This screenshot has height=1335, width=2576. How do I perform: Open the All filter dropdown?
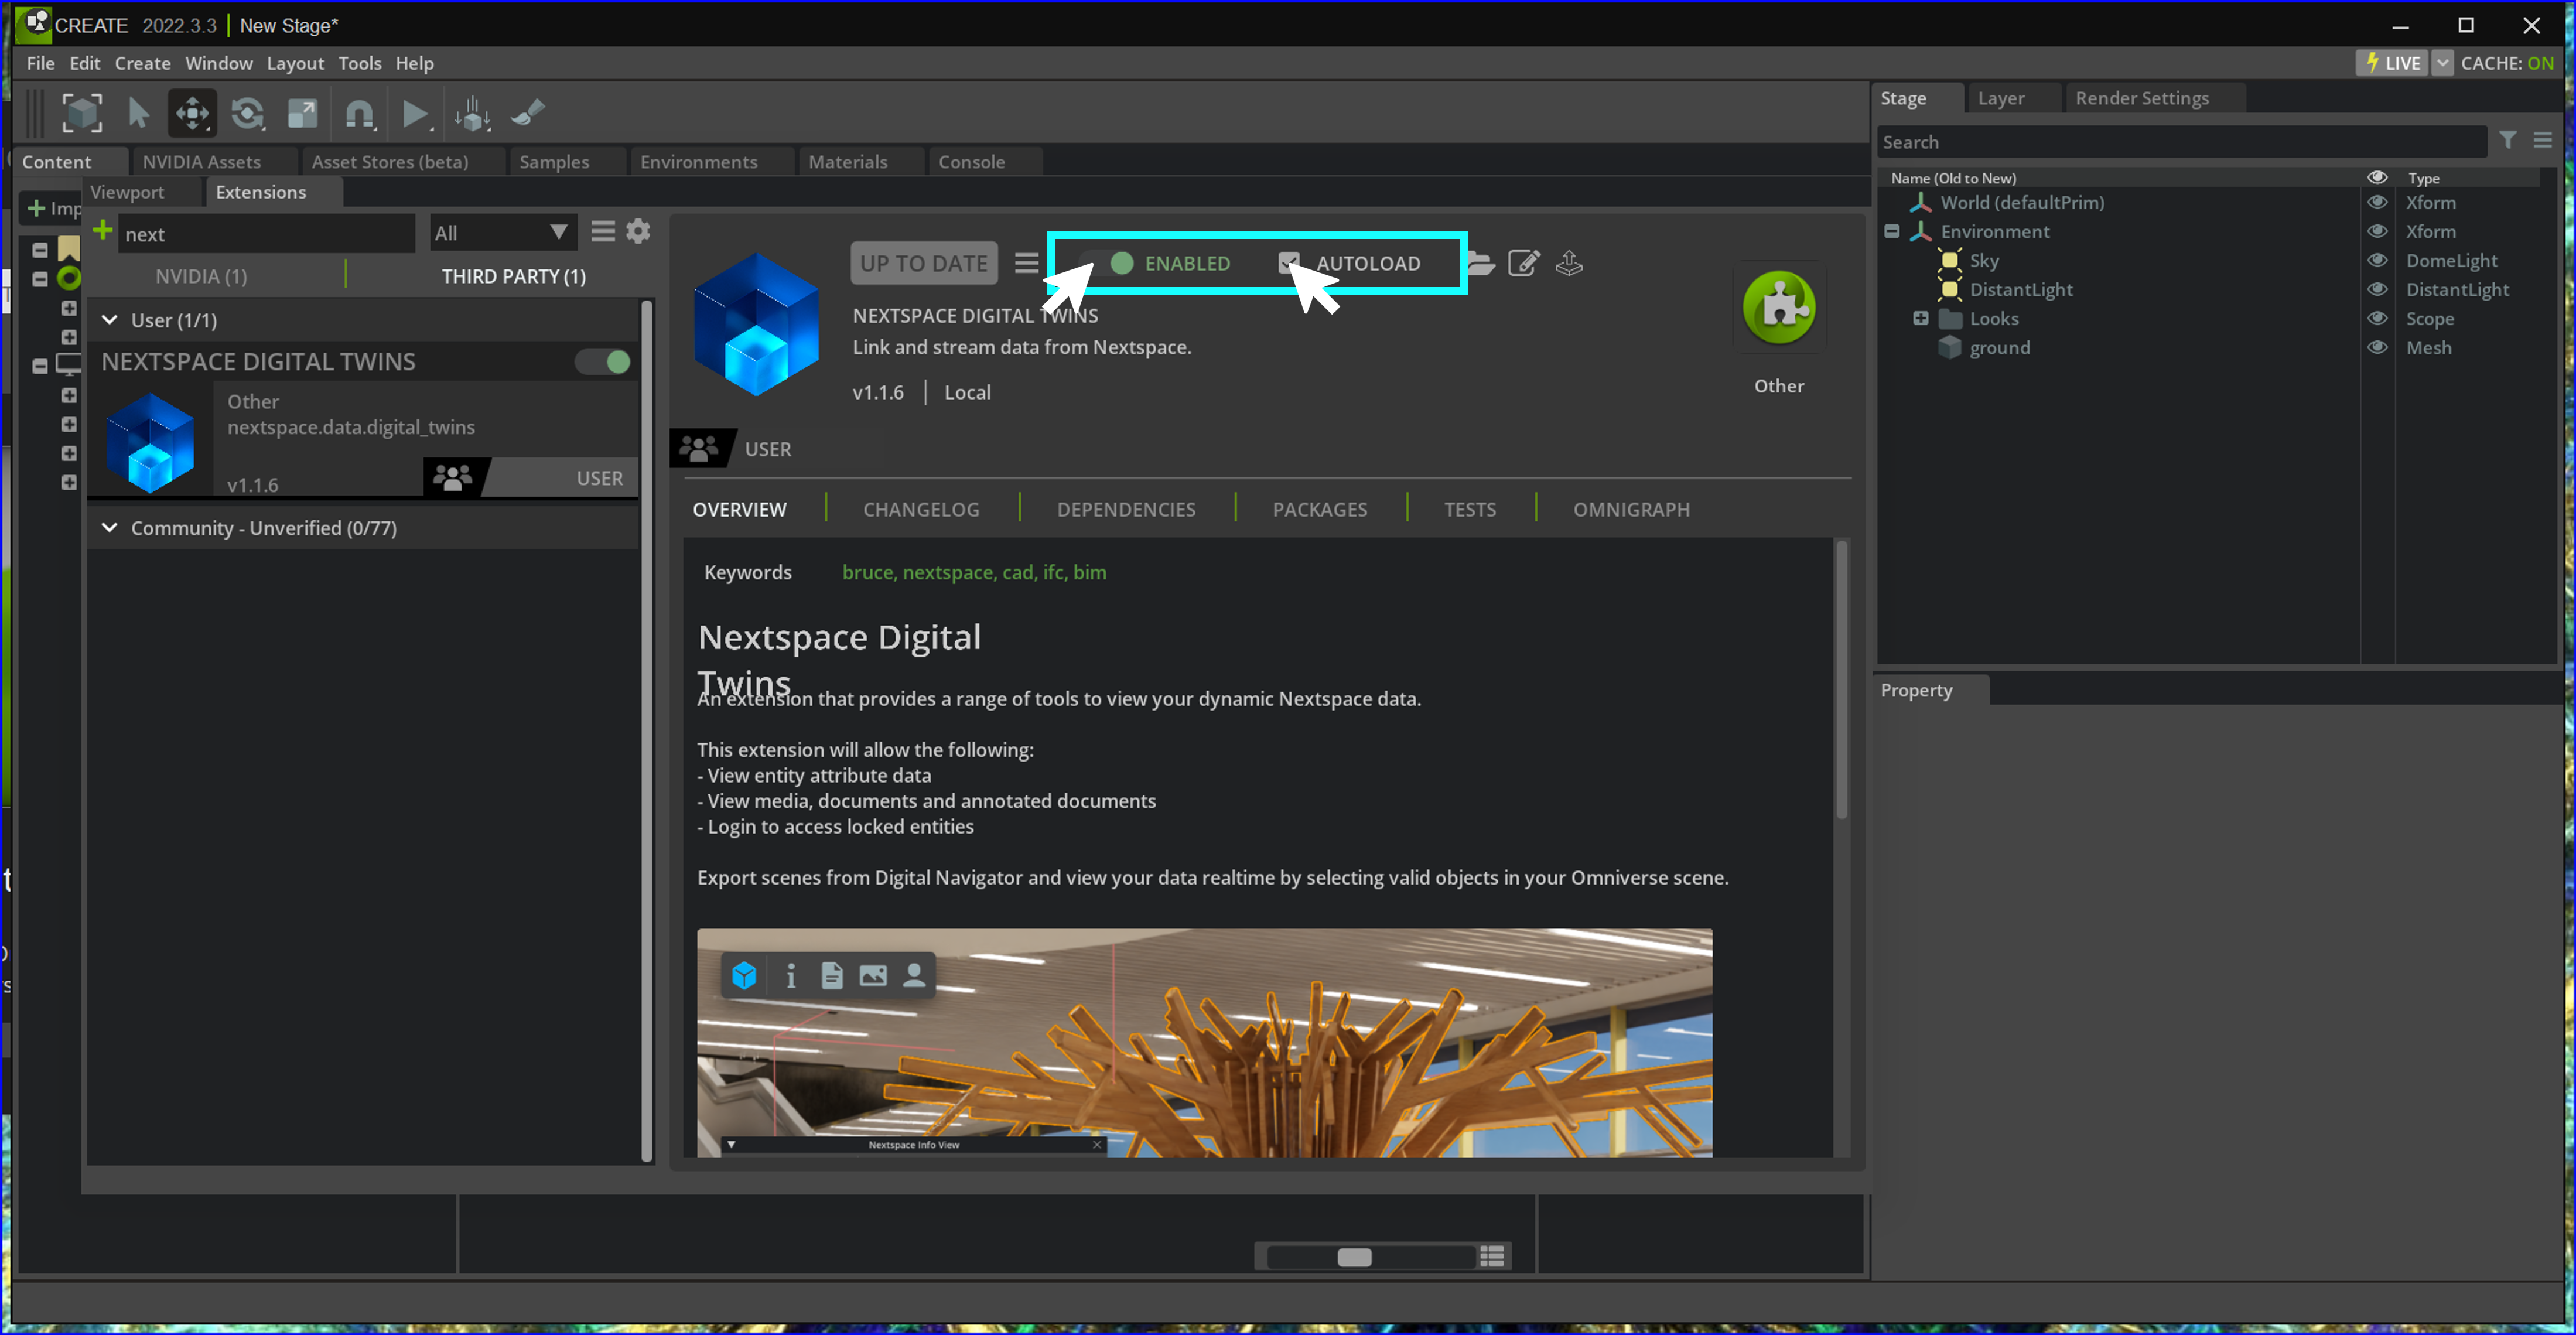[x=501, y=233]
